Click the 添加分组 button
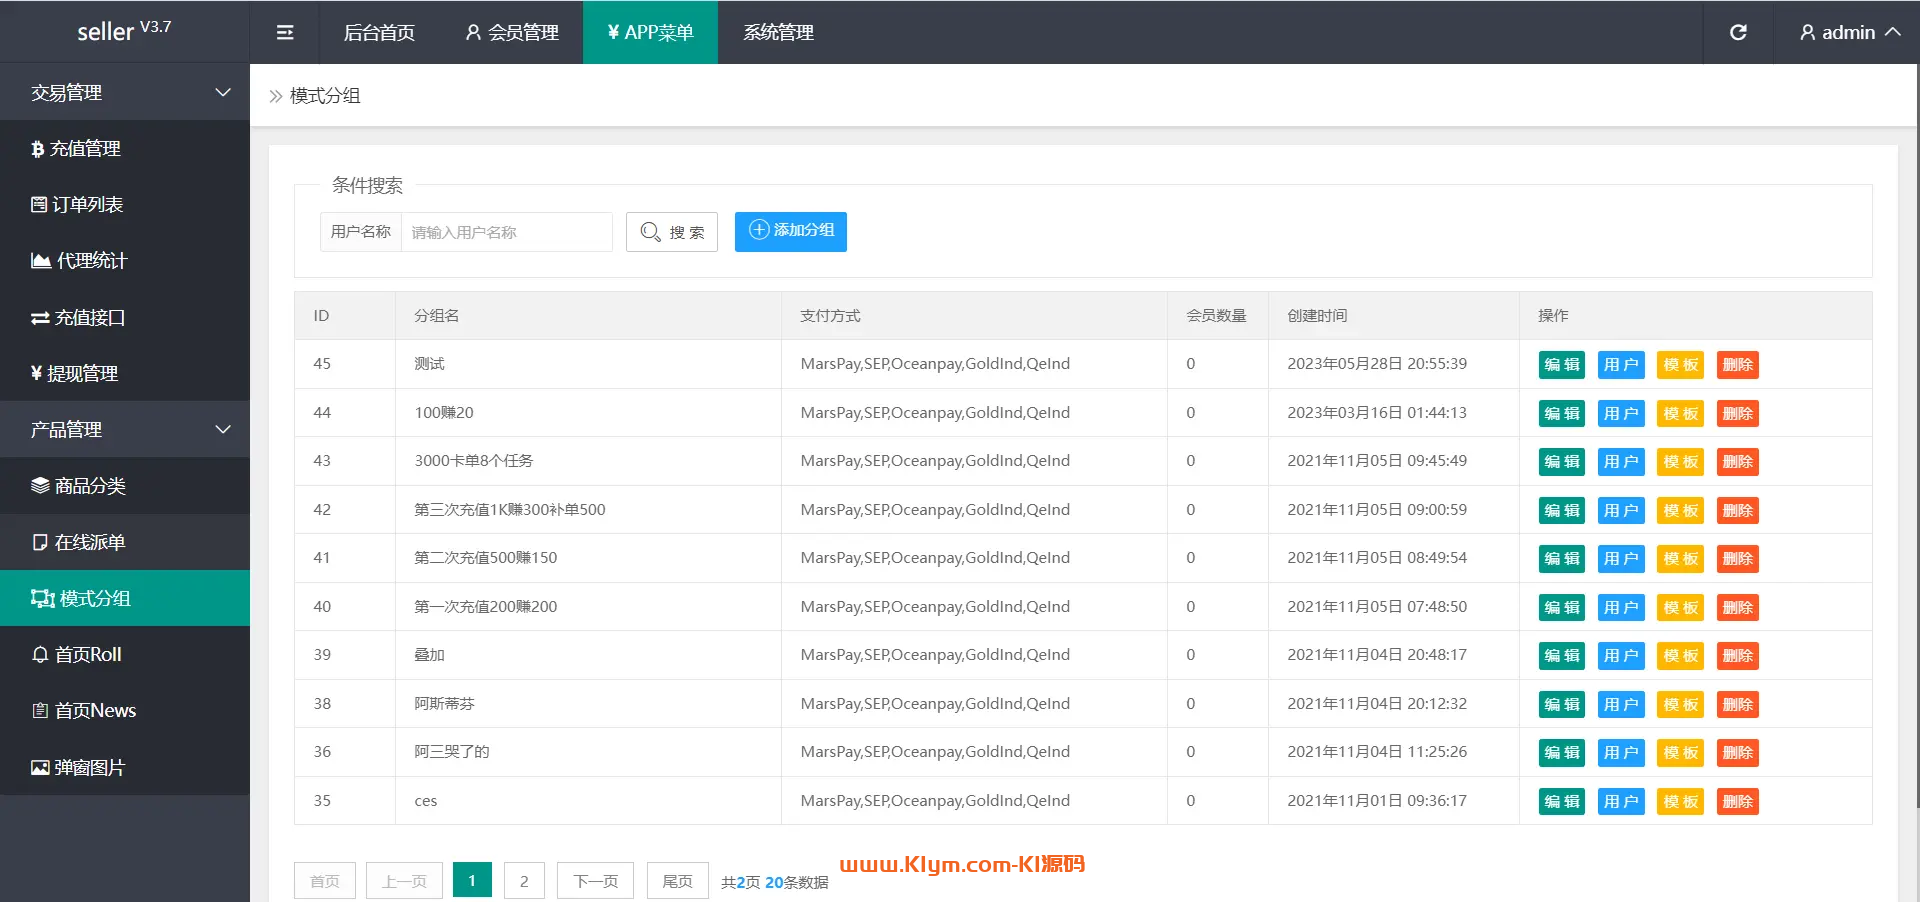The width and height of the screenshot is (1920, 902). tap(790, 231)
